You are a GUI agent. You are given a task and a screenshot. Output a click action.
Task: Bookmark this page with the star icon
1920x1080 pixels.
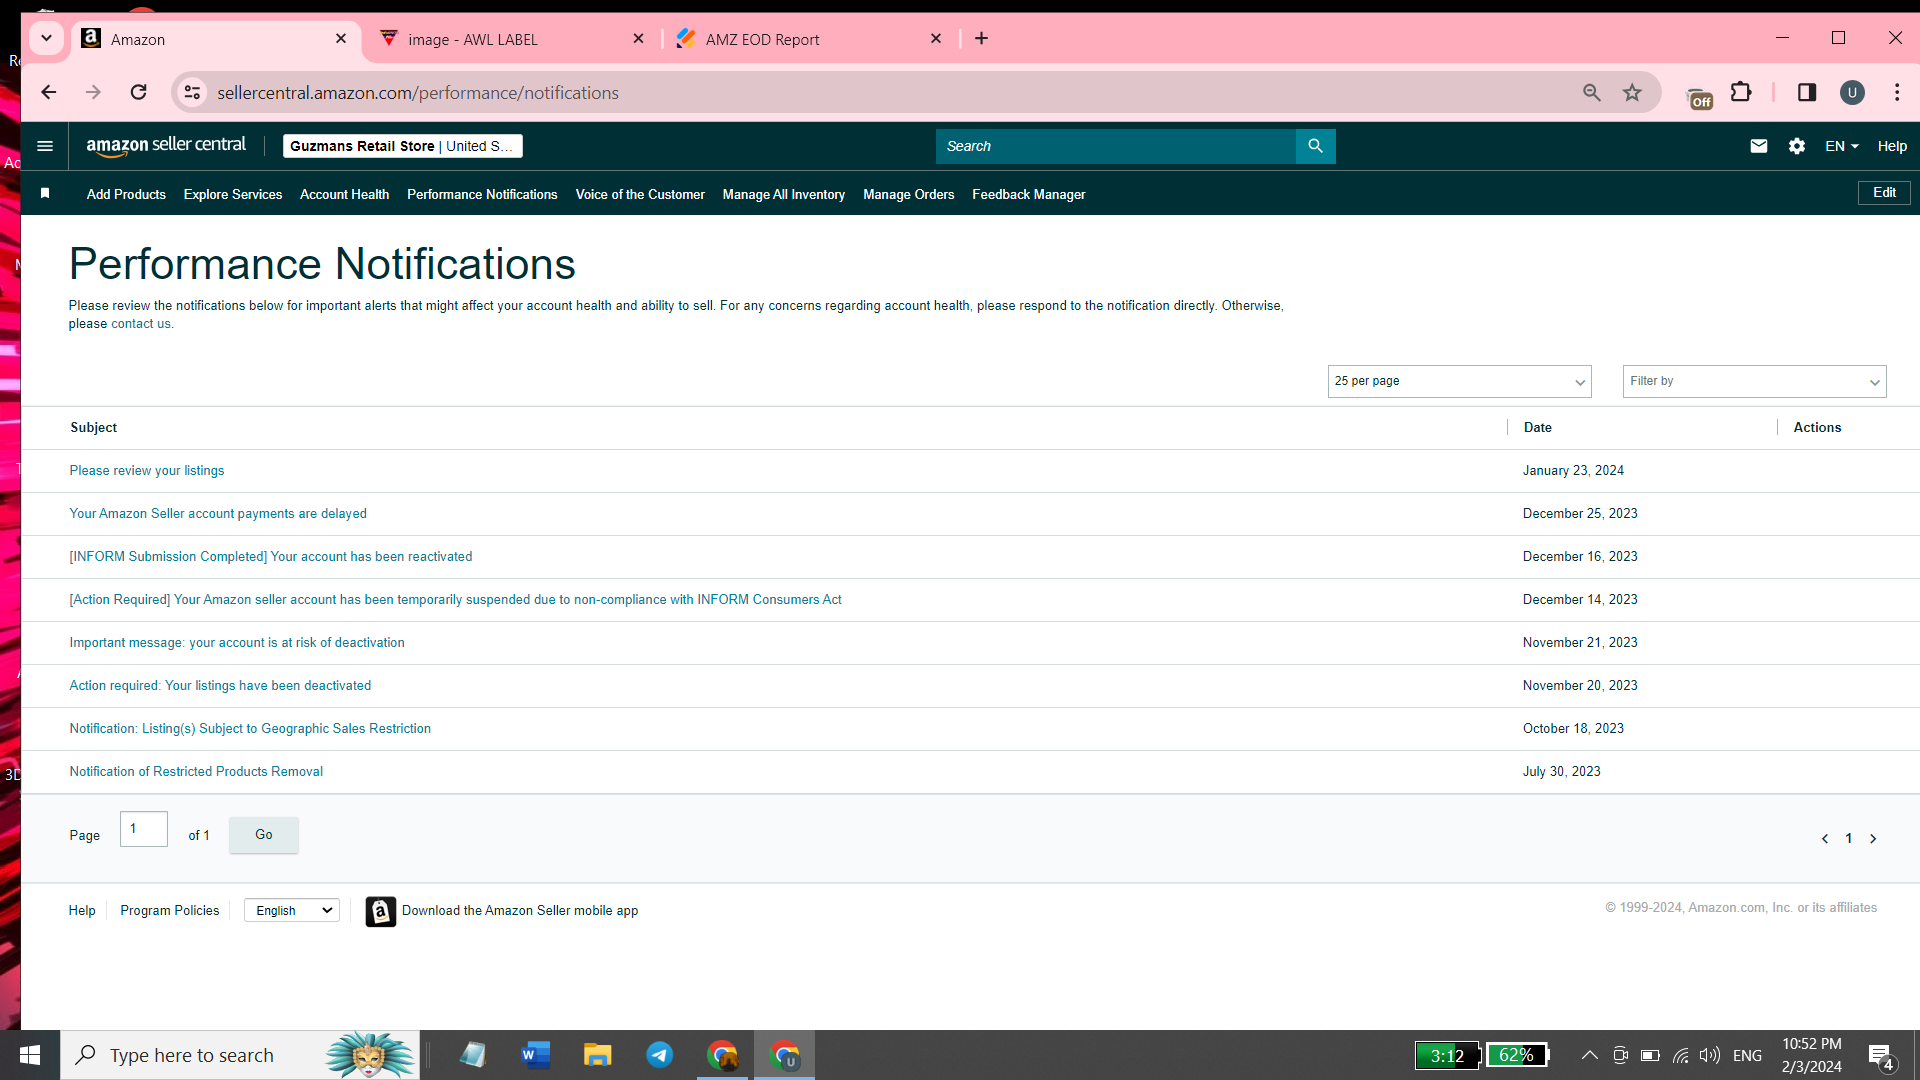(x=1632, y=93)
